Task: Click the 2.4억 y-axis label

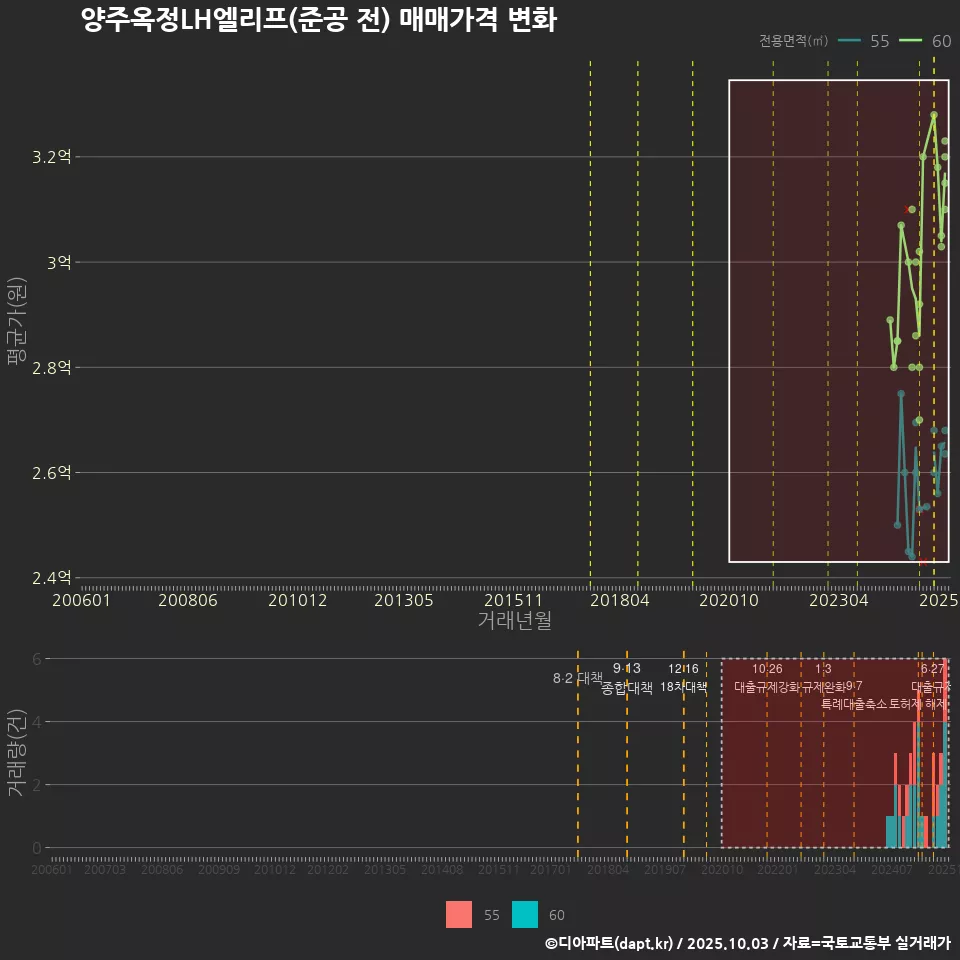Action: (x=52, y=578)
